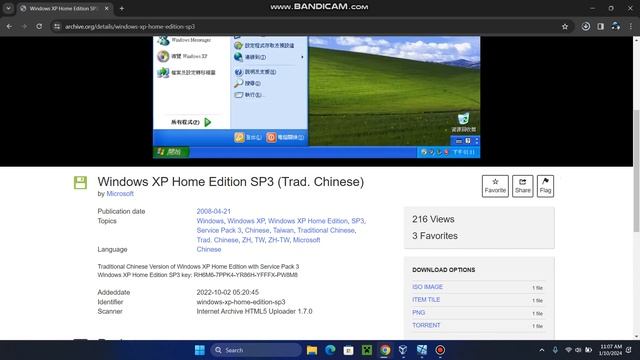Open the tab search dropdown arrow

[x=8, y=8]
